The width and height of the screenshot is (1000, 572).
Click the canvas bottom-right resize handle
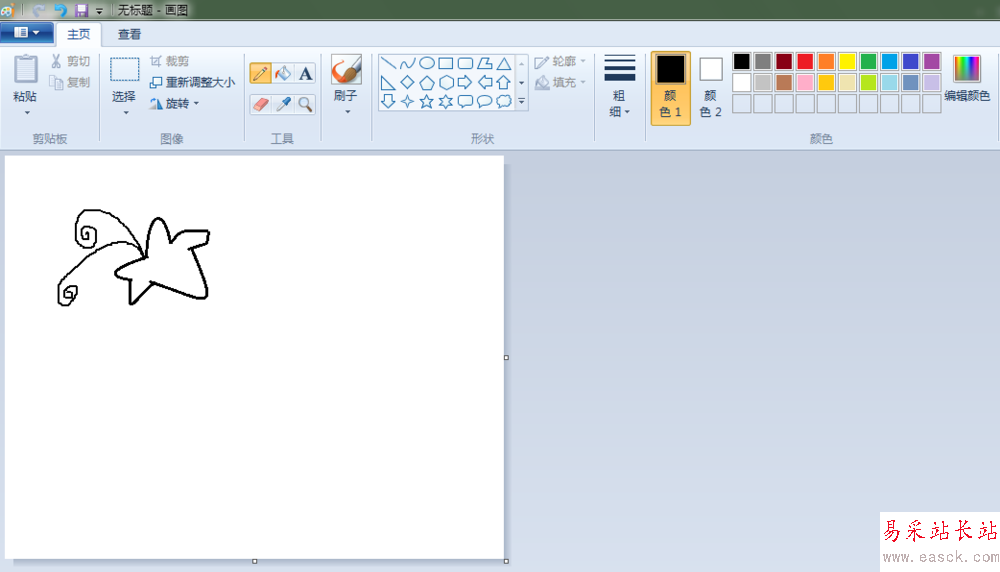click(506, 561)
